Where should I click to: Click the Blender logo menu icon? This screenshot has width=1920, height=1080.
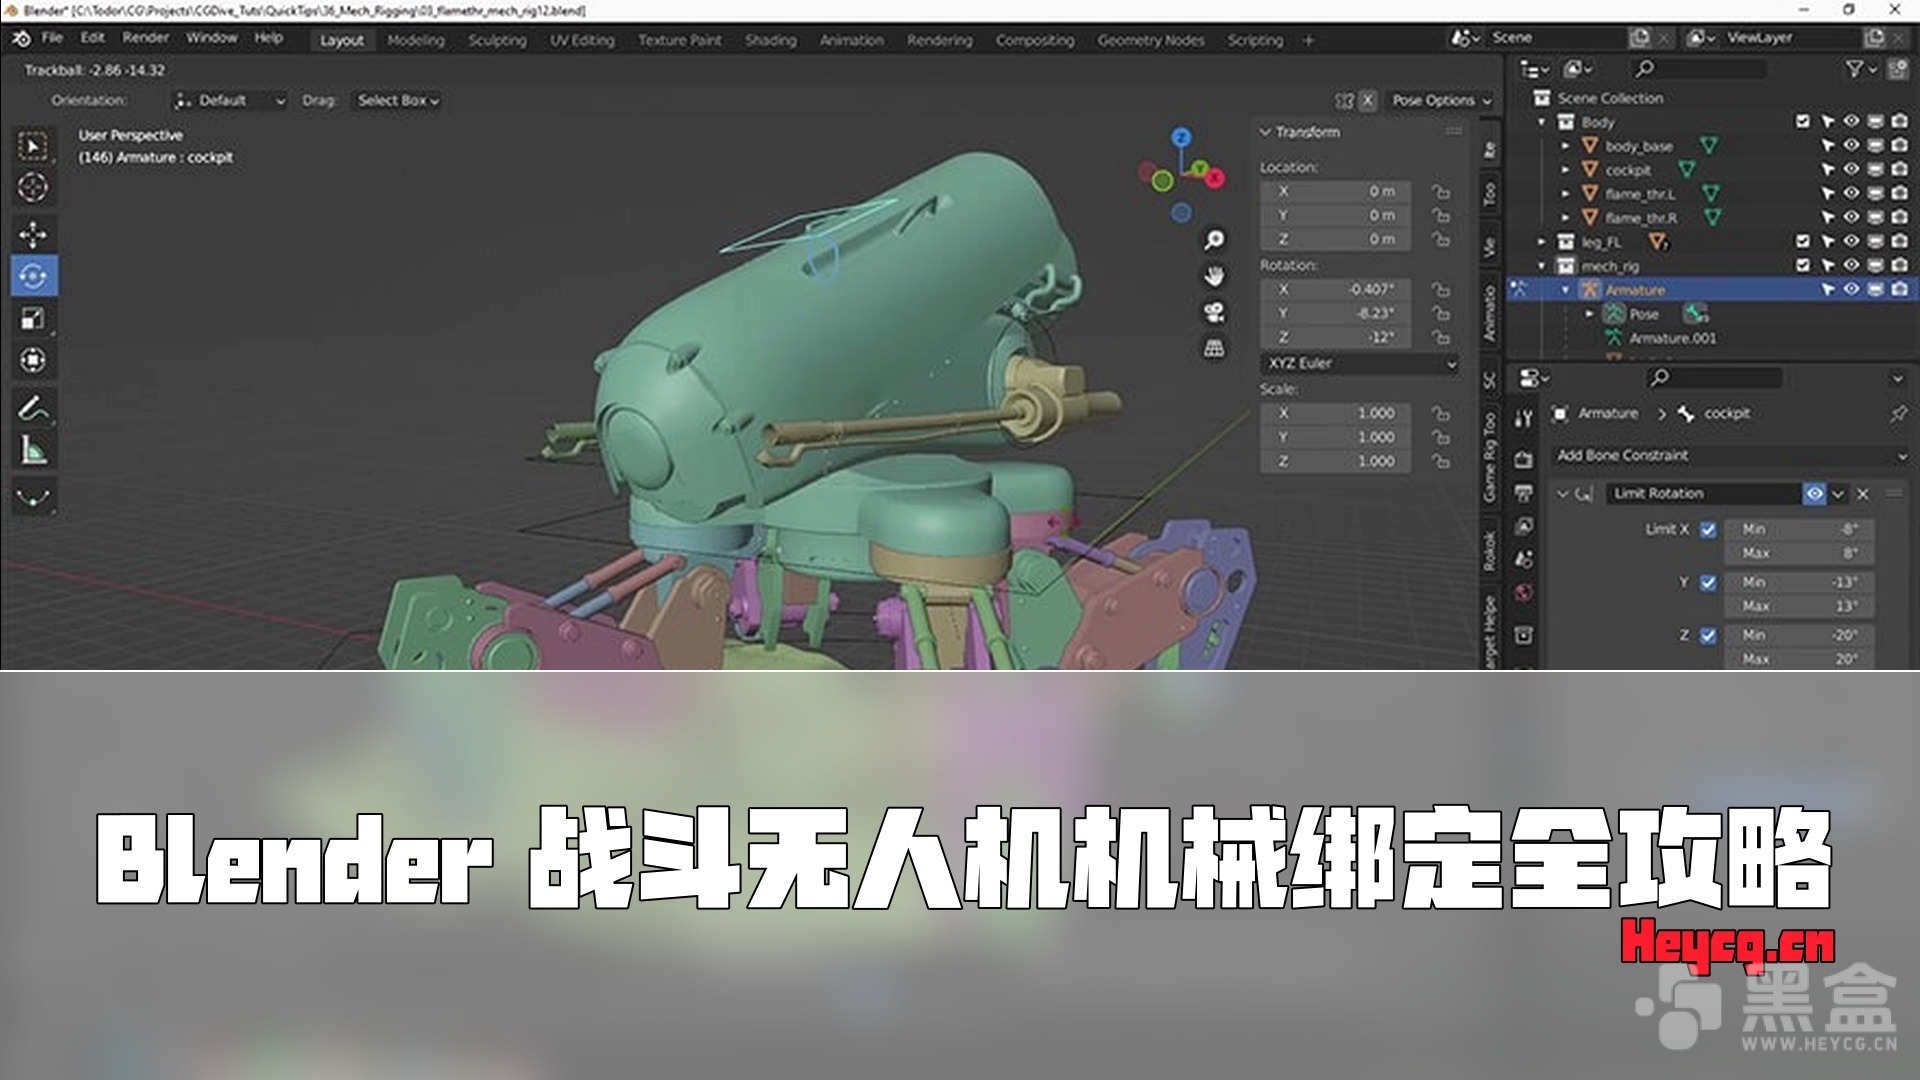(22, 38)
